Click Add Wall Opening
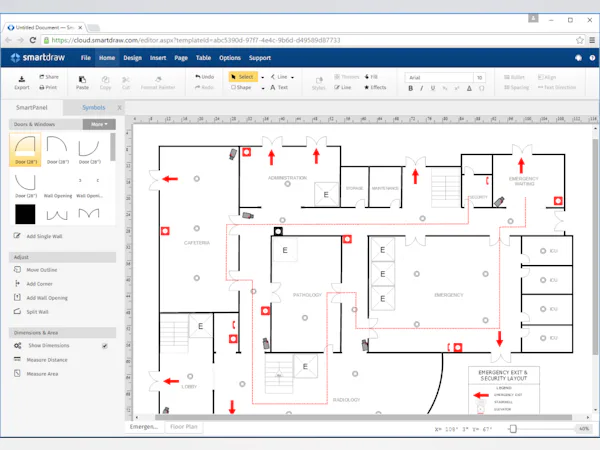 coord(41,298)
